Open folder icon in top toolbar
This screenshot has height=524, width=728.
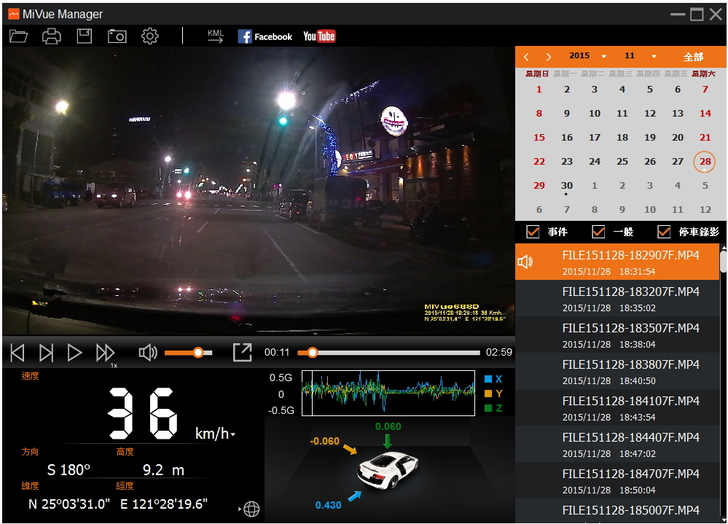pyautogui.click(x=18, y=36)
